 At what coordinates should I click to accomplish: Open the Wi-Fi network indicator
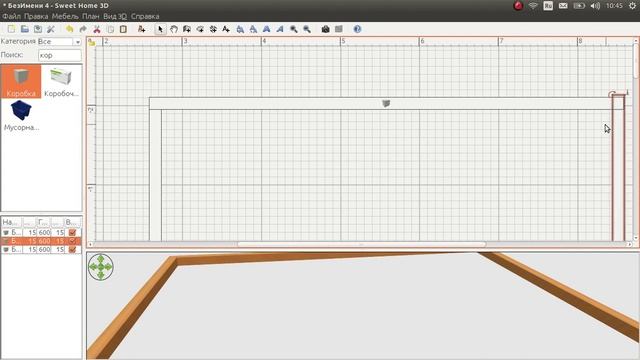533,6
